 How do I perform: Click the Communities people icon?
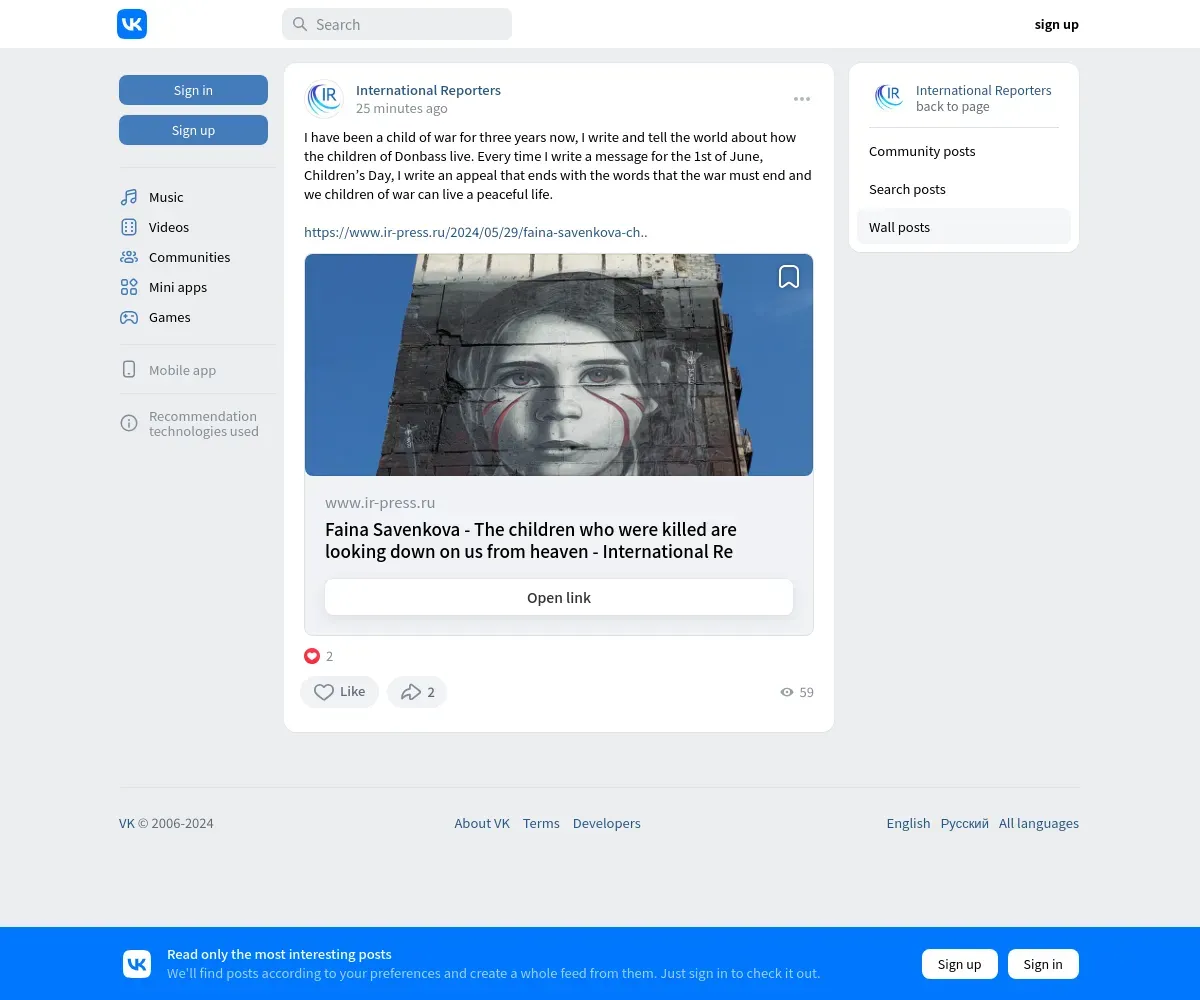coord(129,257)
